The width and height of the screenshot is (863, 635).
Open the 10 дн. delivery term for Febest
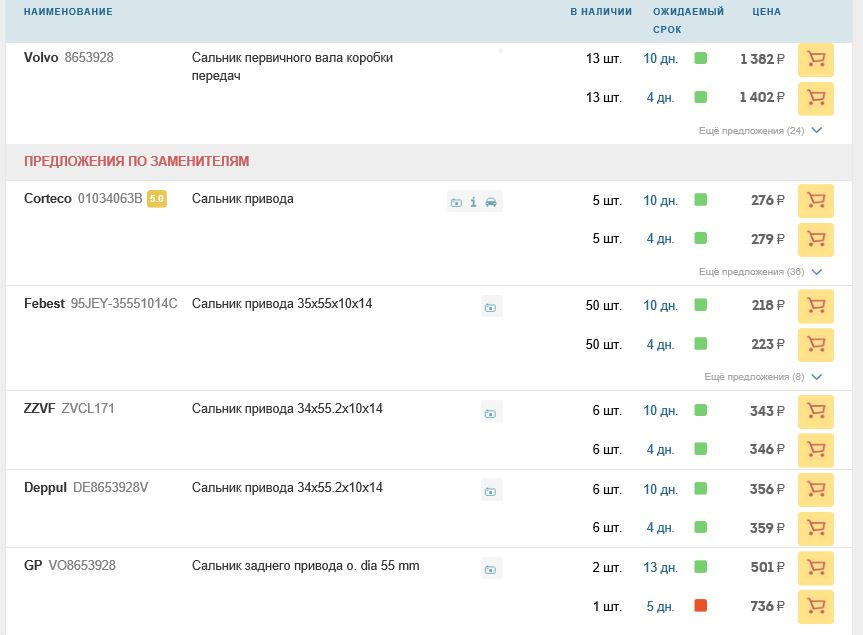660,305
